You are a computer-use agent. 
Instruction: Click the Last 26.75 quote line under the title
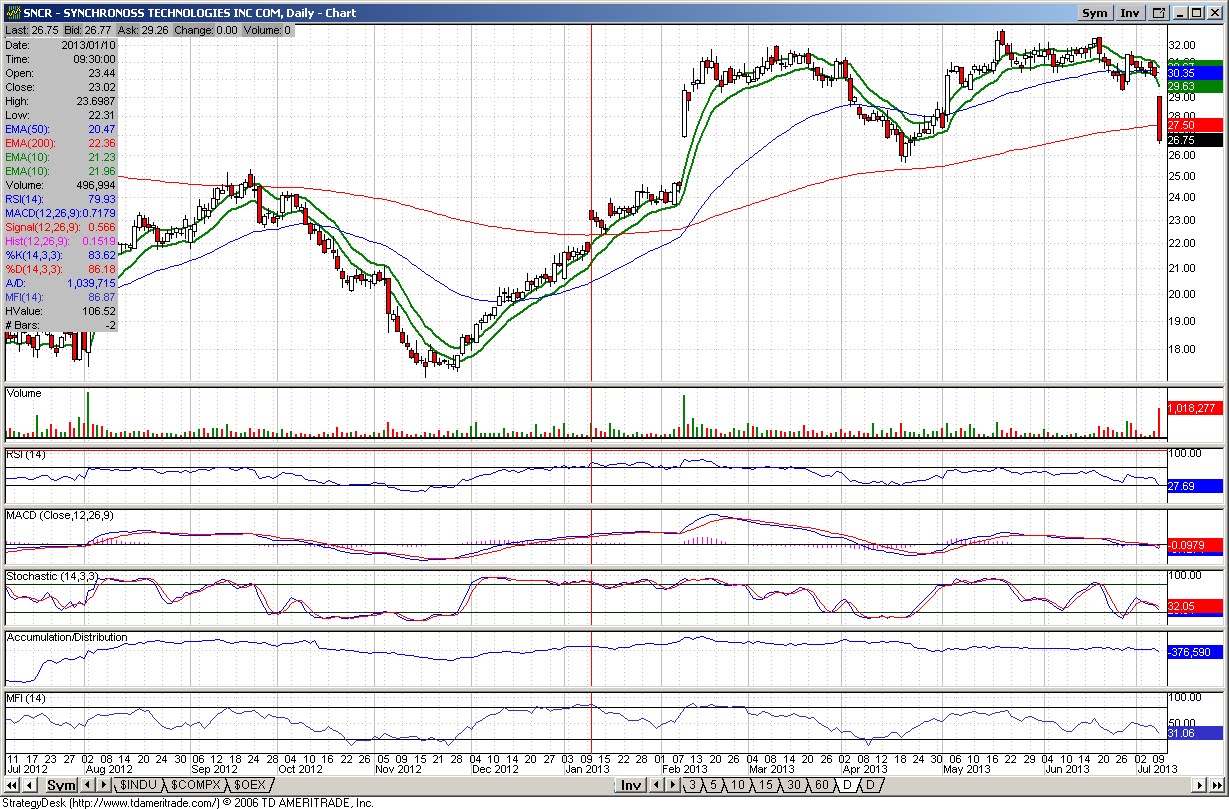tap(148, 30)
